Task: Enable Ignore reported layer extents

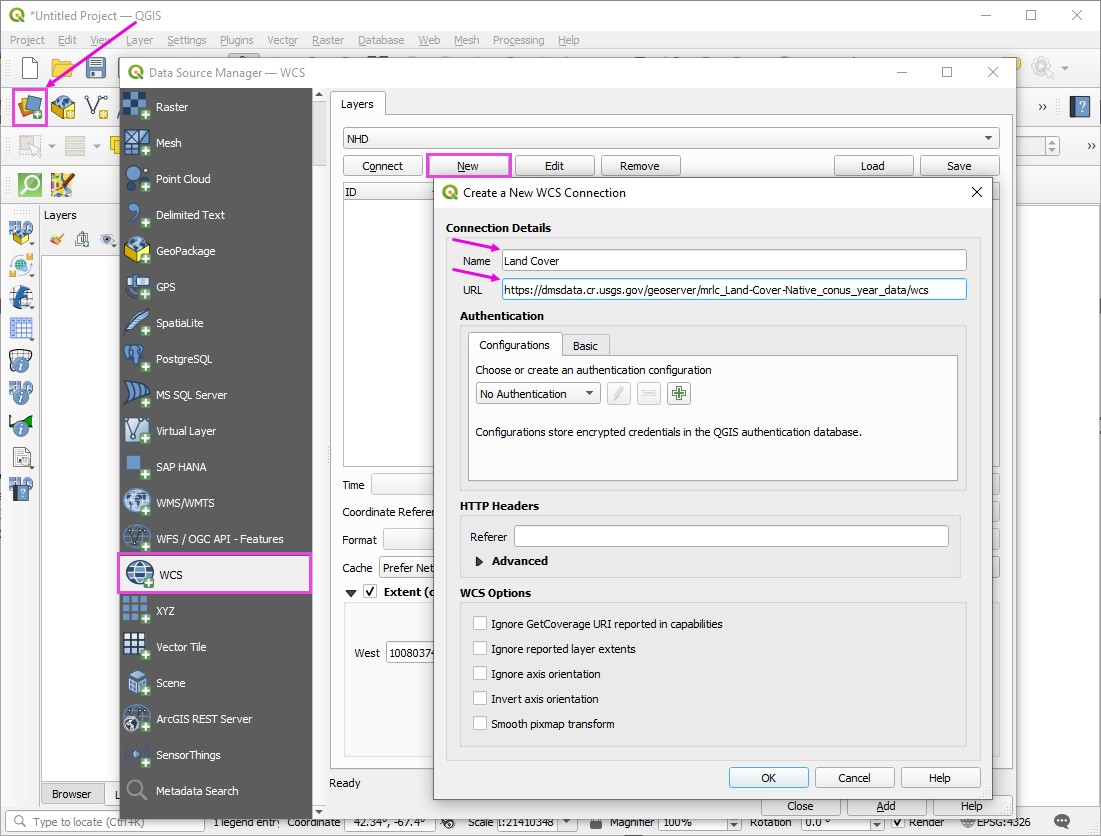Action: pyautogui.click(x=481, y=649)
